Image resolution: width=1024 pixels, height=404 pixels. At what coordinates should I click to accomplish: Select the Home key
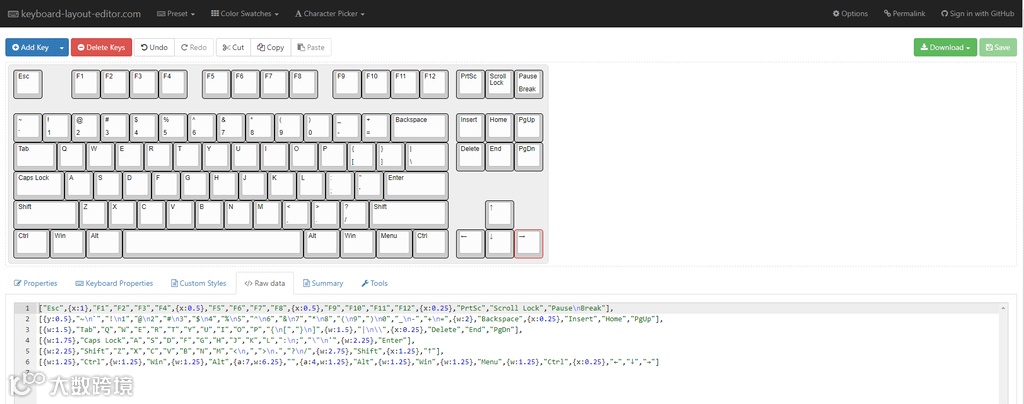click(499, 127)
